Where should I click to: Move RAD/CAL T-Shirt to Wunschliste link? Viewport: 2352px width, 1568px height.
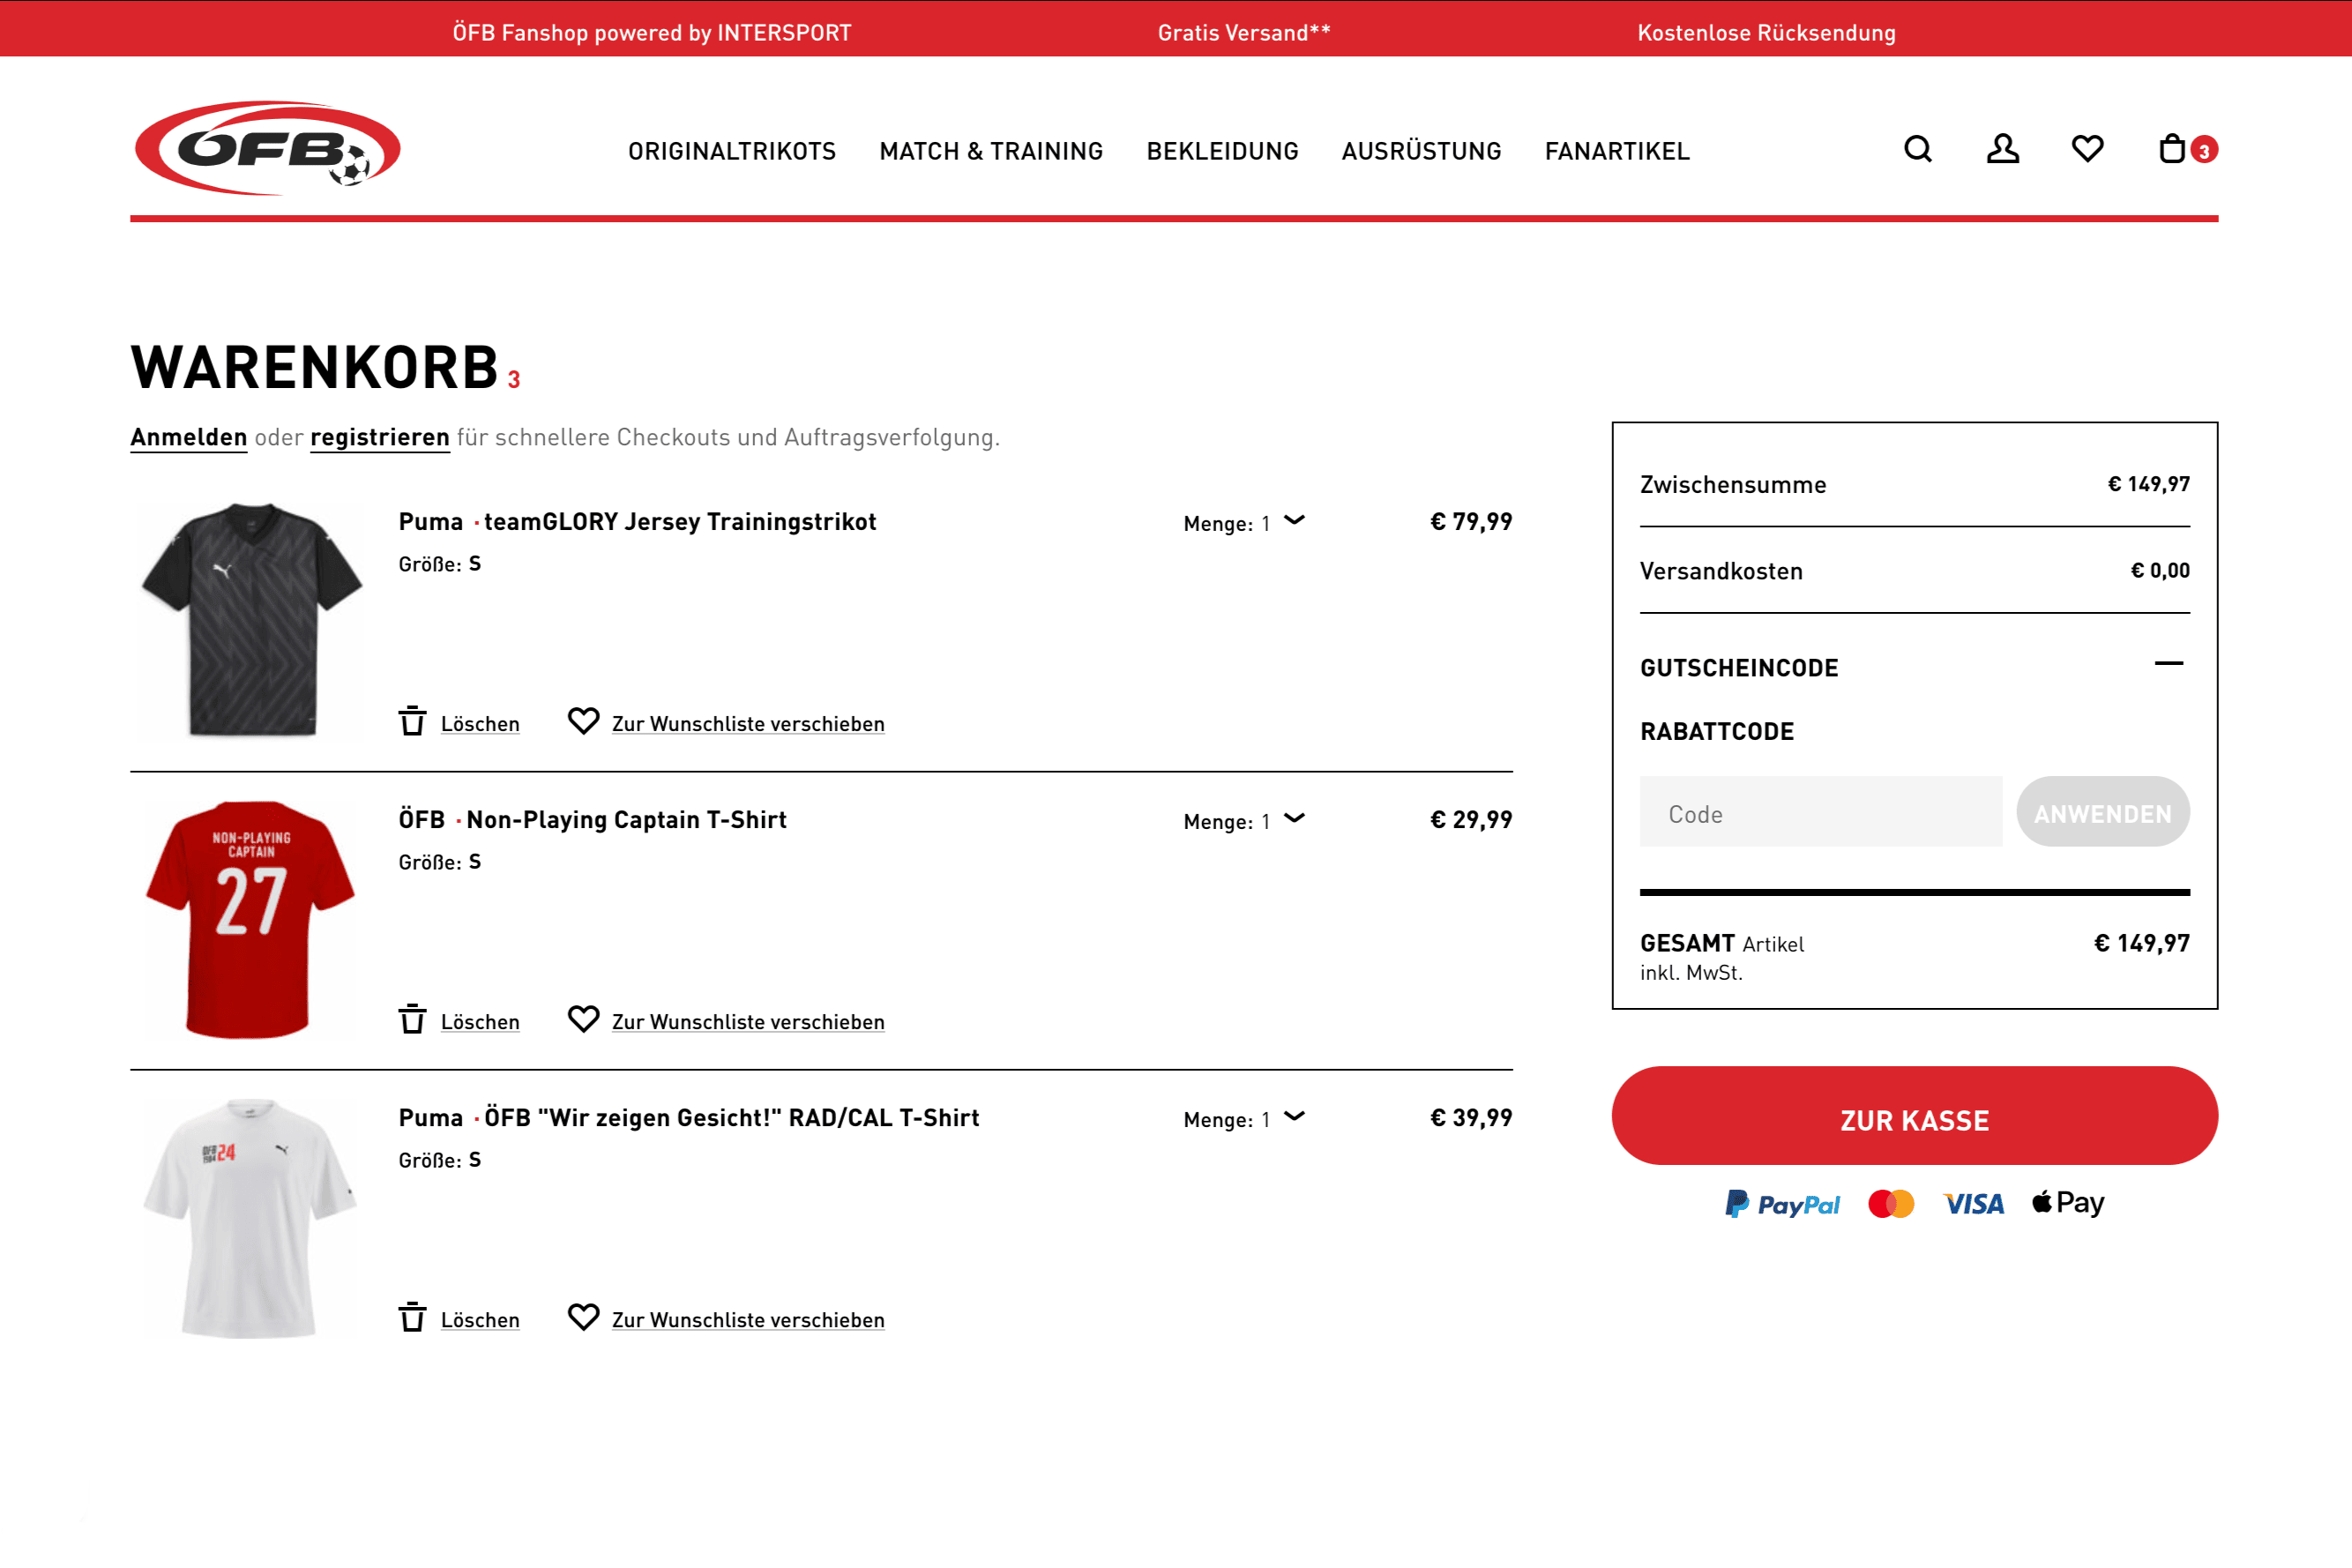point(748,1320)
